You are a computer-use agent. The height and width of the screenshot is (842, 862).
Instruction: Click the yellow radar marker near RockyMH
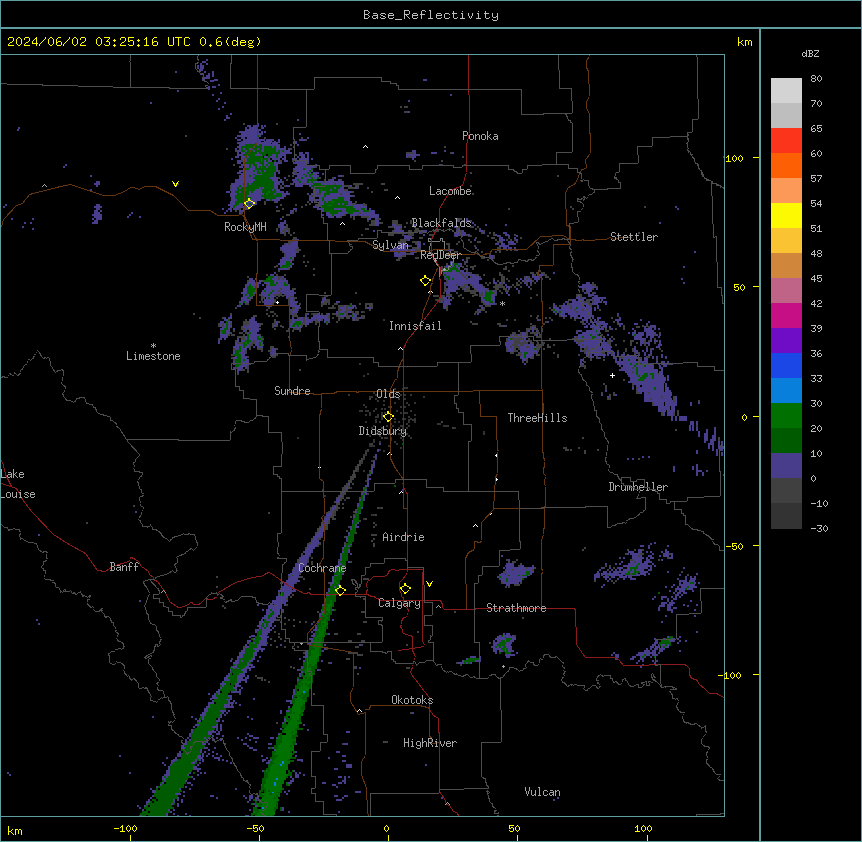tap(249, 203)
